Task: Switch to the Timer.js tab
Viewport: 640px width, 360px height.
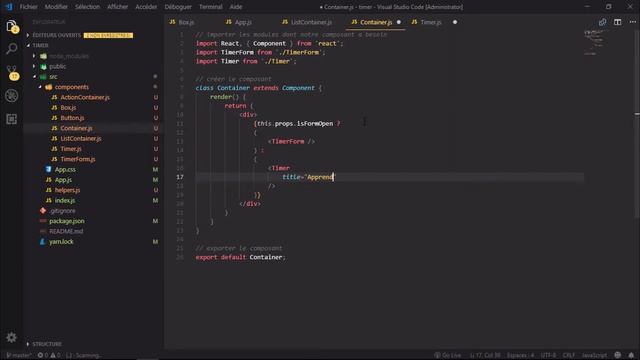Action: click(x=431, y=22)
